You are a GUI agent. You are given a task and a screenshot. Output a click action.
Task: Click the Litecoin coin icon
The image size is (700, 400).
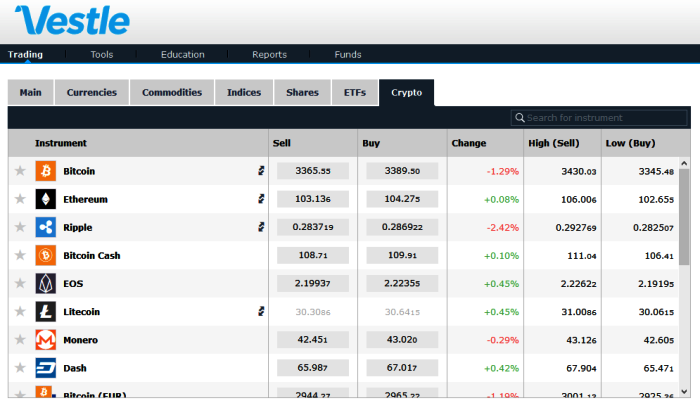[x=46, y=312]
